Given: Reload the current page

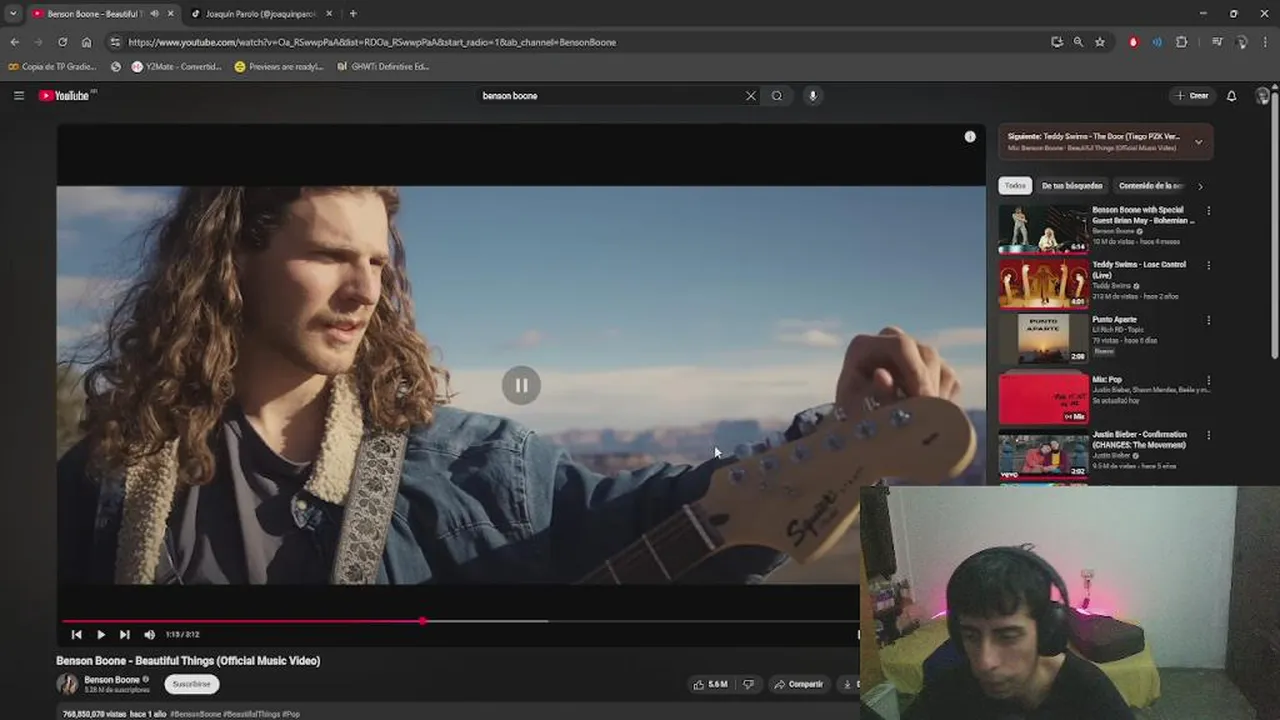Looking at the screenshot, I should (x=62, y=42).
